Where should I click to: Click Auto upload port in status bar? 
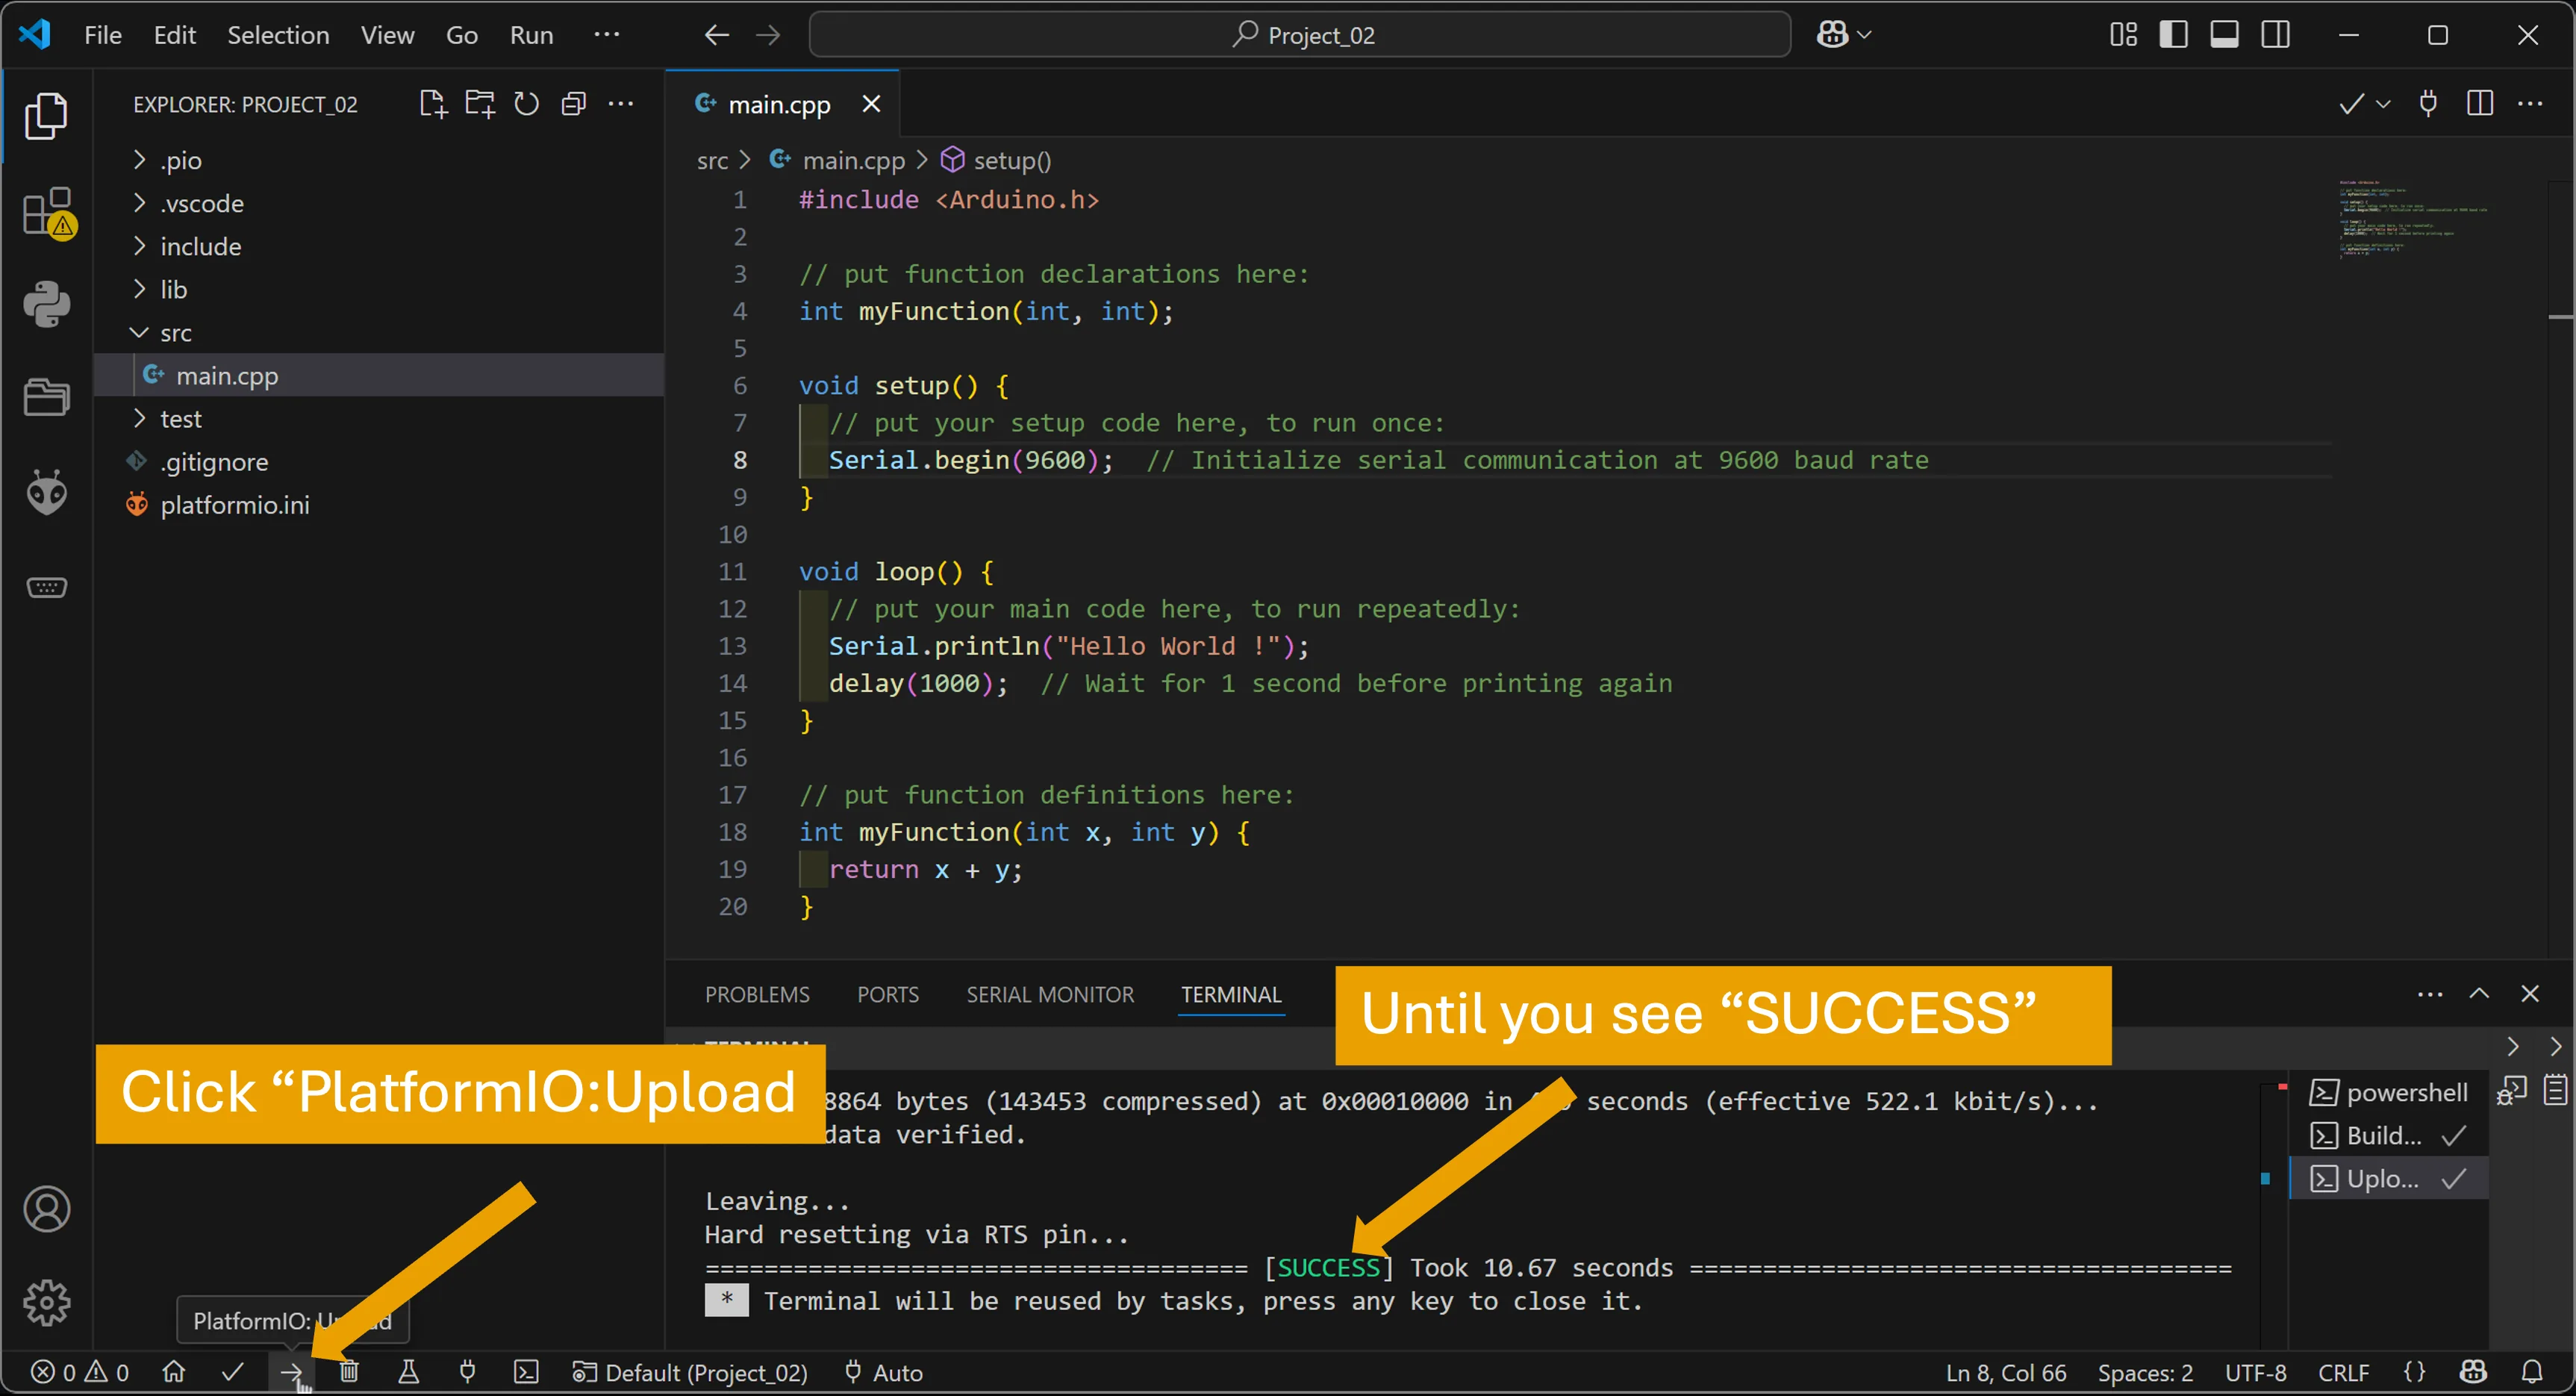(x=884, y=1372)
